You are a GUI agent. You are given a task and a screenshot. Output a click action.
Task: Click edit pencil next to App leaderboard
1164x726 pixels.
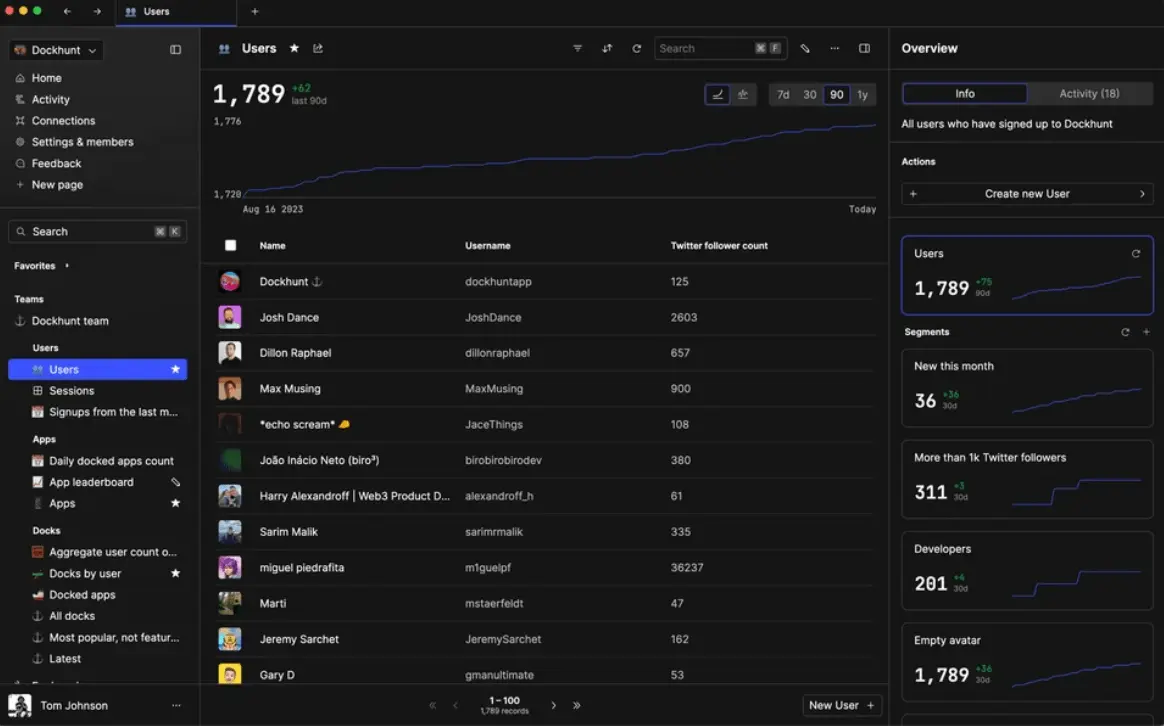tap(175, 482)
